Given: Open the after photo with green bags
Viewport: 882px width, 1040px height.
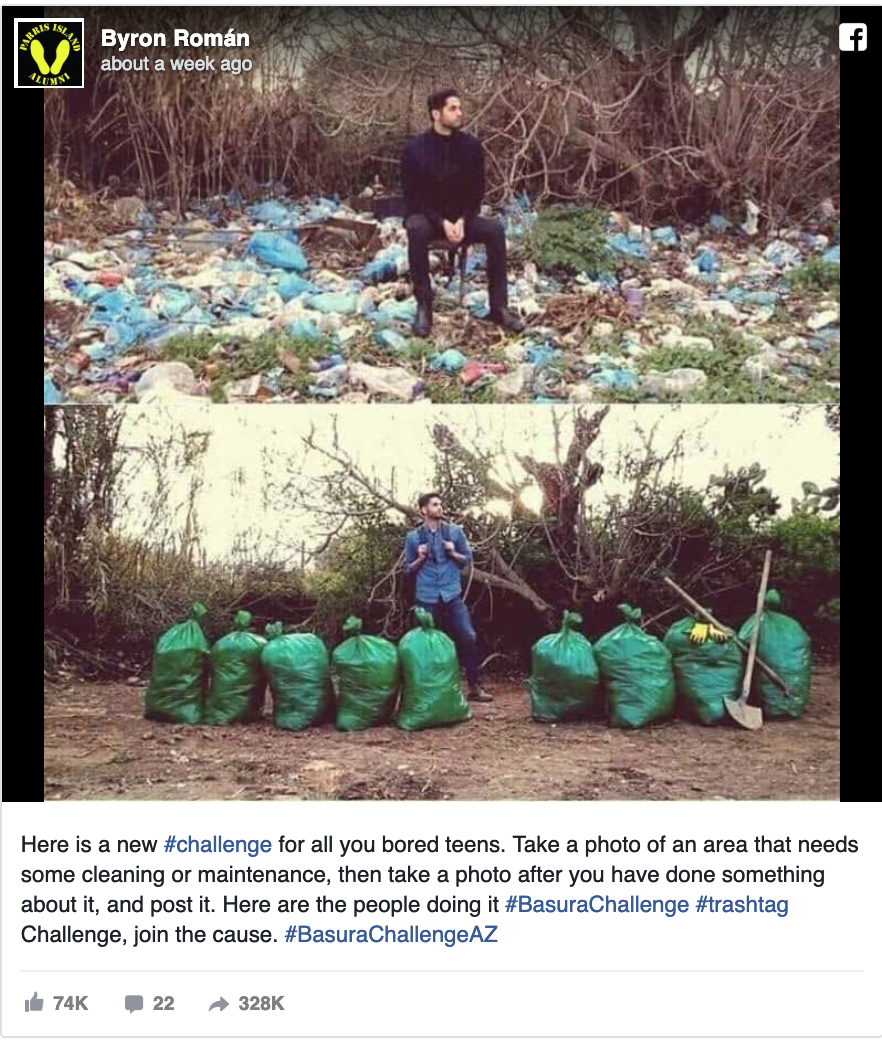Looking at the screenshot, I should tap(442, 603).
